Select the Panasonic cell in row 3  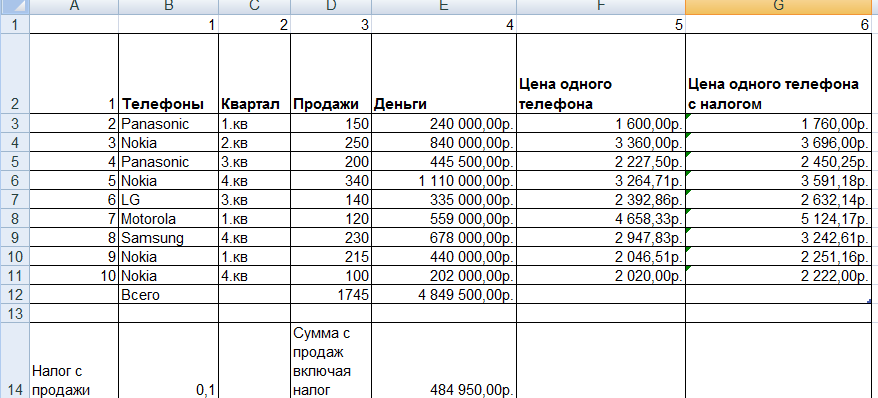(x=169, y=124)
